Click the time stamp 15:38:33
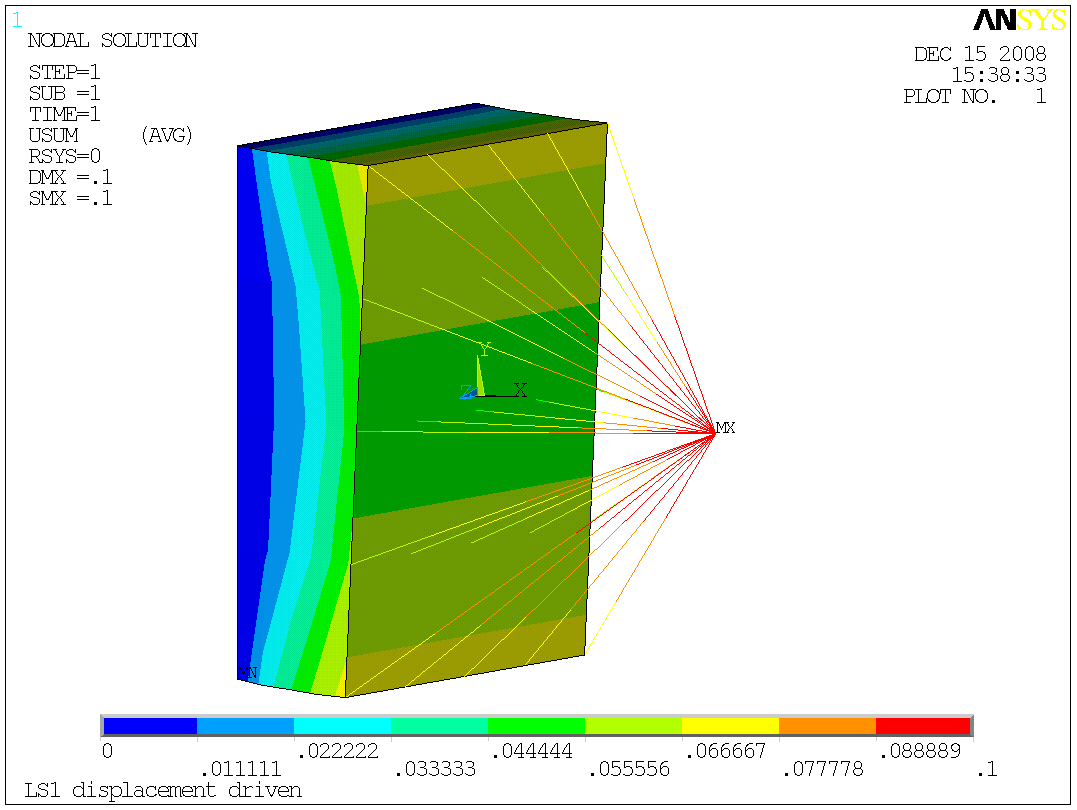This screenshot has width=1077, height=810. pos(999,75)
